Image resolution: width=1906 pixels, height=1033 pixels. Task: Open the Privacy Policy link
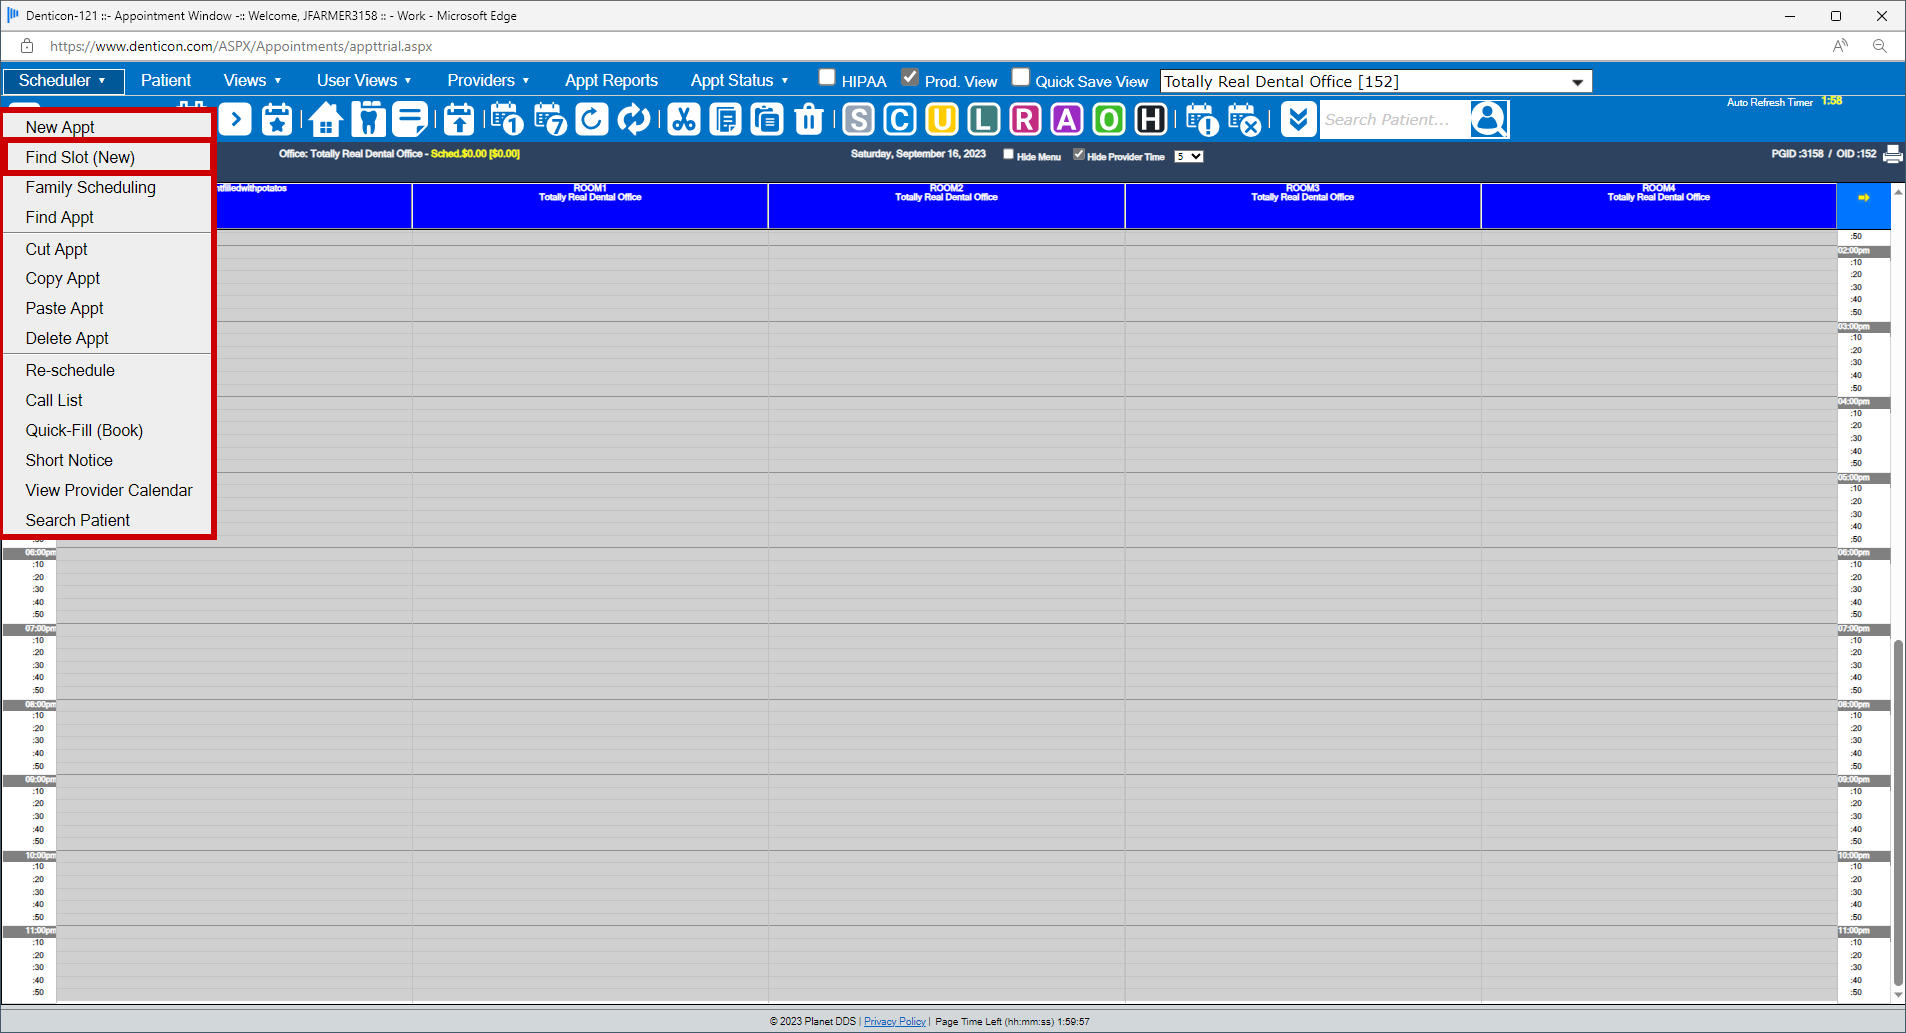click(894, 1021)
